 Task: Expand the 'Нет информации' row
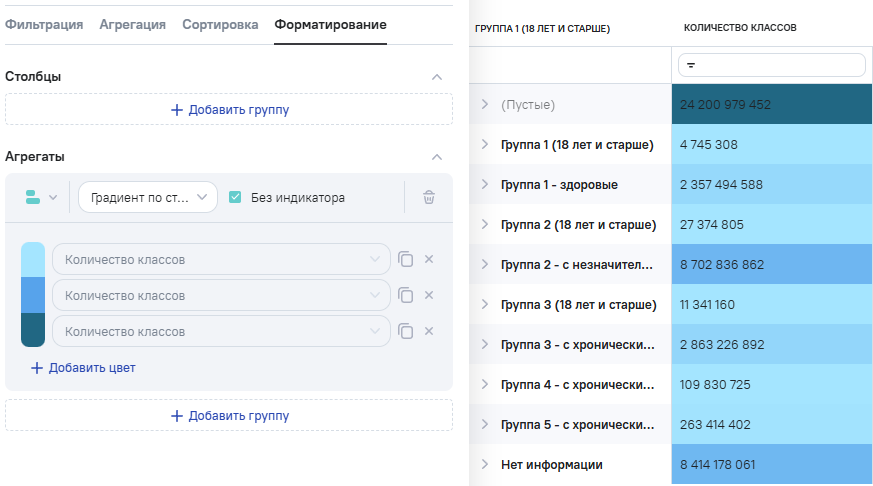pyautogui.click(x=485, y=465)
